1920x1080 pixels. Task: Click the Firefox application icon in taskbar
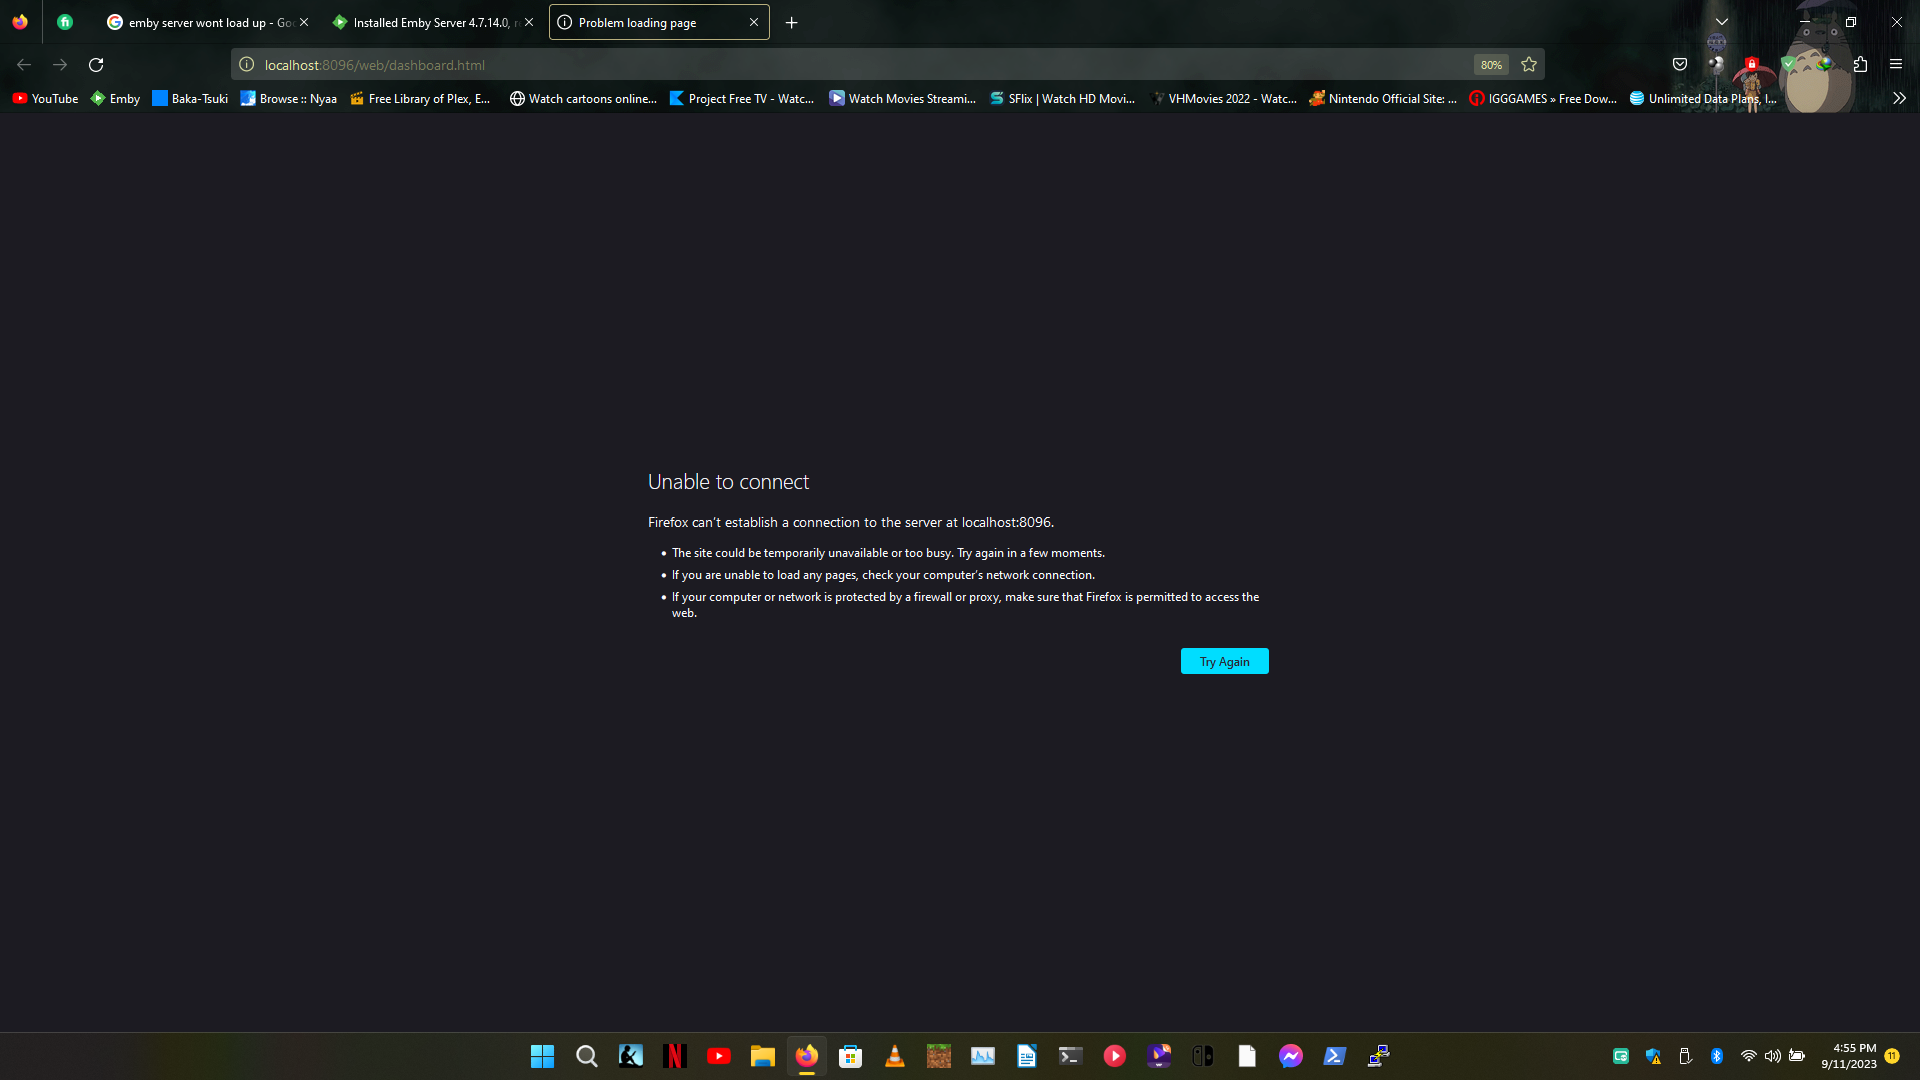pos(806,1055)
